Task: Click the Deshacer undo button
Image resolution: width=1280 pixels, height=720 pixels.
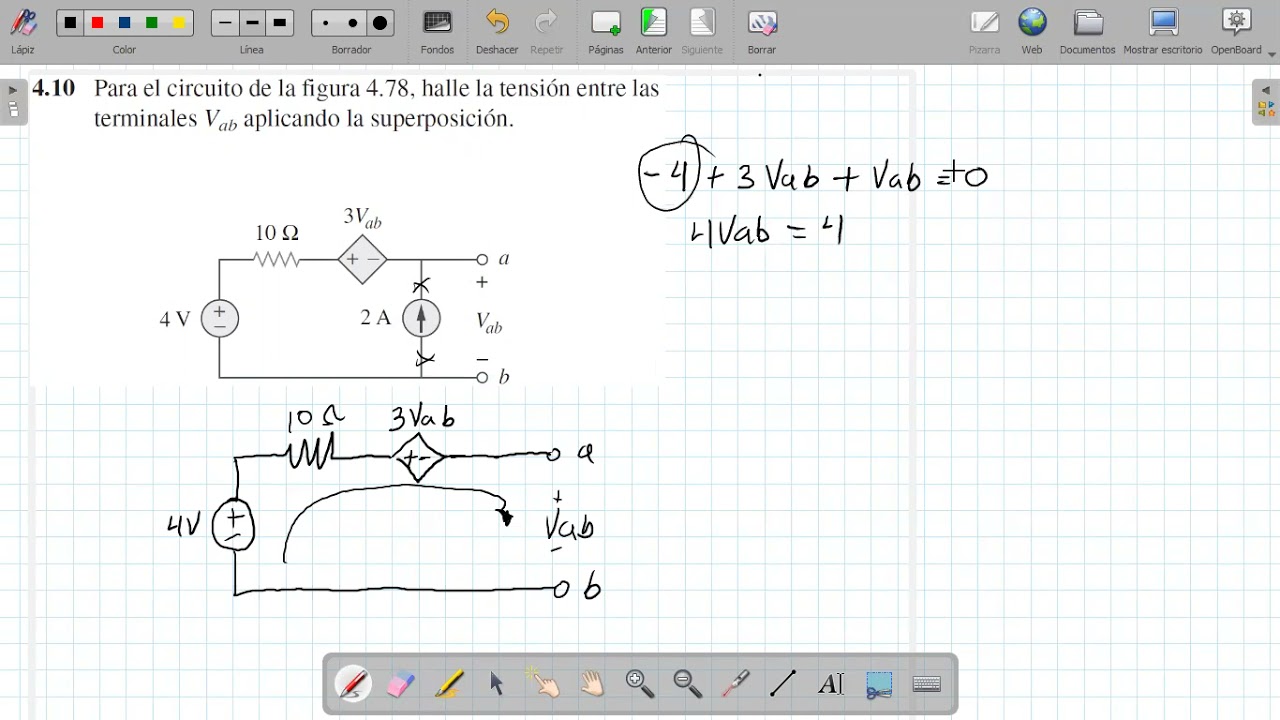Action: [x=497, y=30]
